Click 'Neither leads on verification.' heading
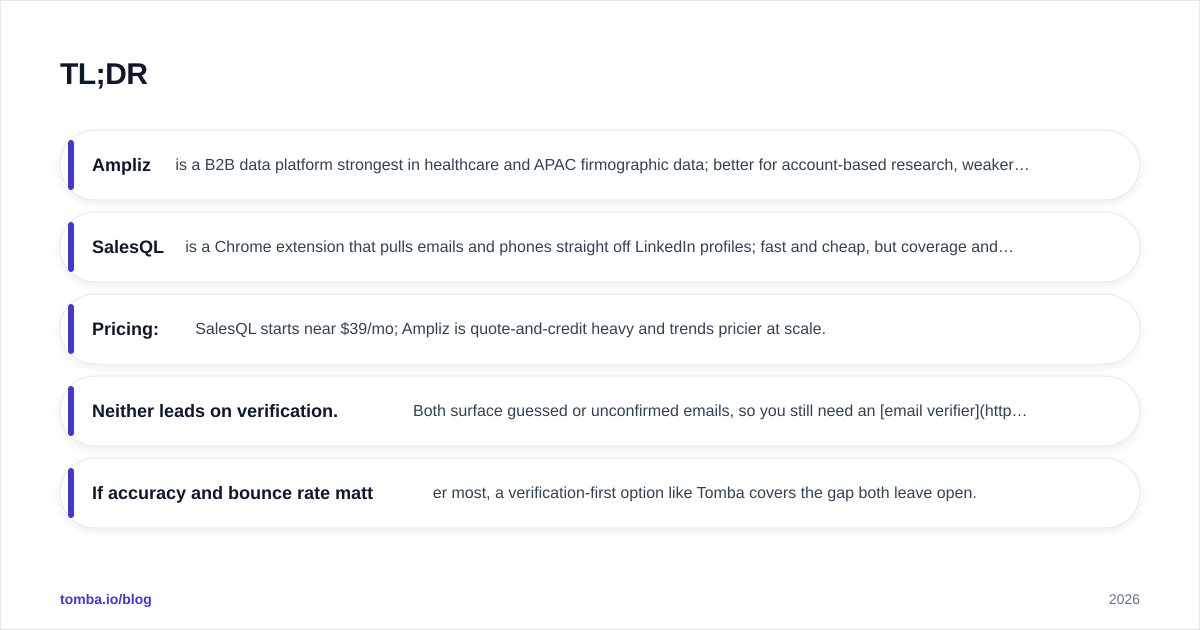Screen dimensions: 1200x630 coord(215,411)
